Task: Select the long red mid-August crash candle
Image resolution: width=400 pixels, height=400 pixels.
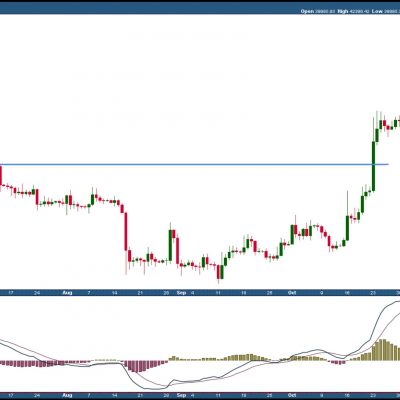Action: click(126, 232)
